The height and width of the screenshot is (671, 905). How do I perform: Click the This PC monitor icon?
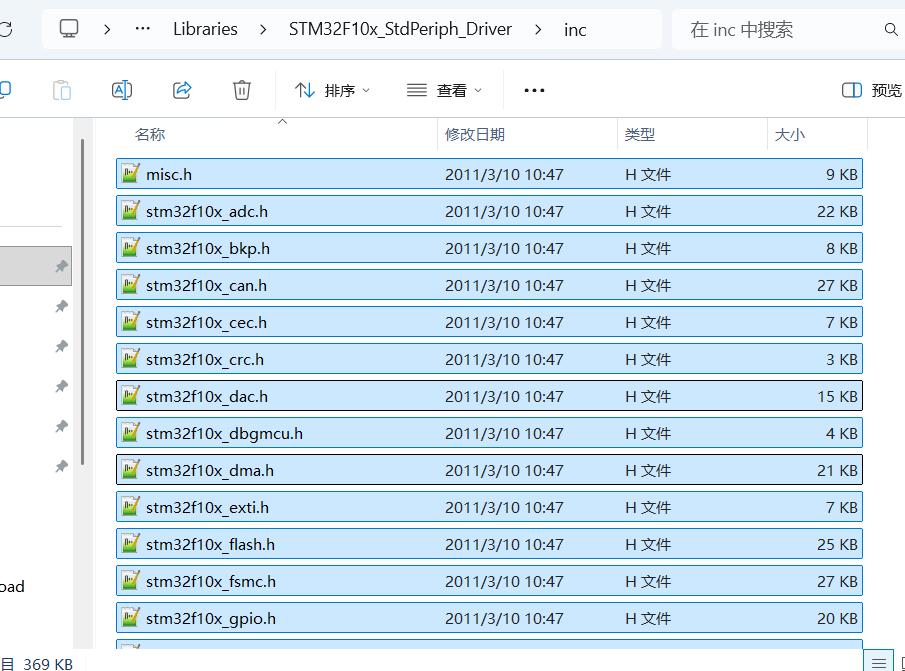(x=69, y=28)
